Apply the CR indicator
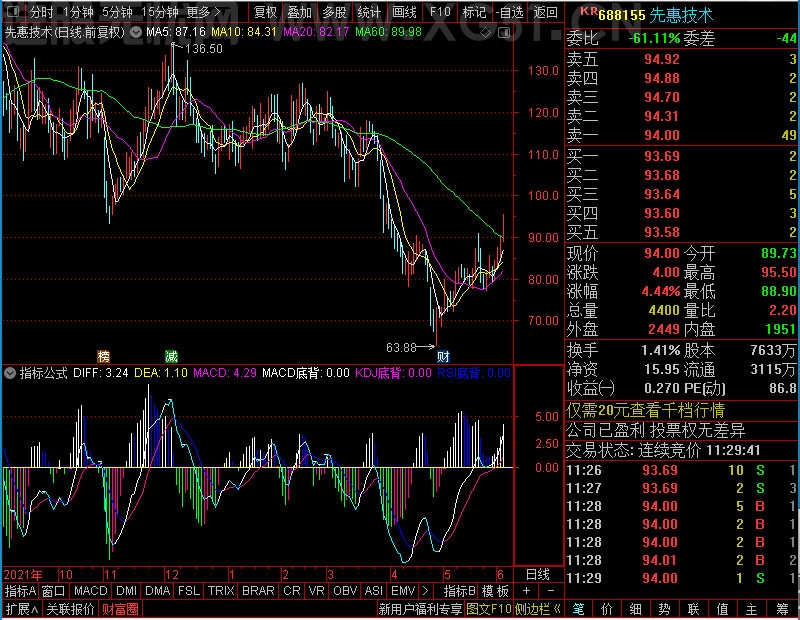The image size is (800, 620). point(292,590)
